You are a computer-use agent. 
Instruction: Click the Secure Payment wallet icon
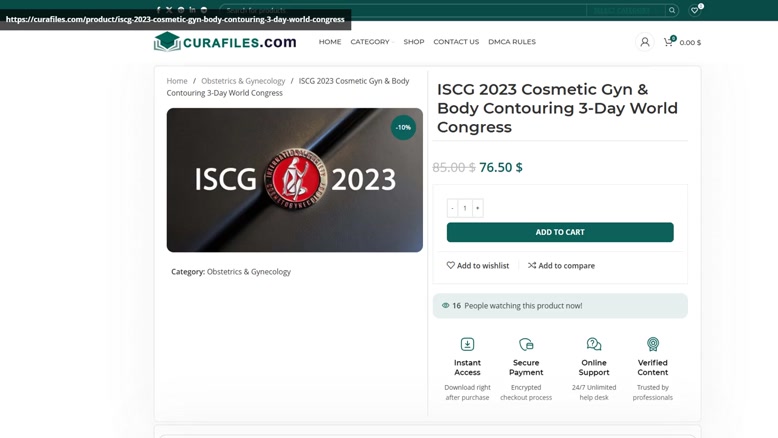(526, 344)
